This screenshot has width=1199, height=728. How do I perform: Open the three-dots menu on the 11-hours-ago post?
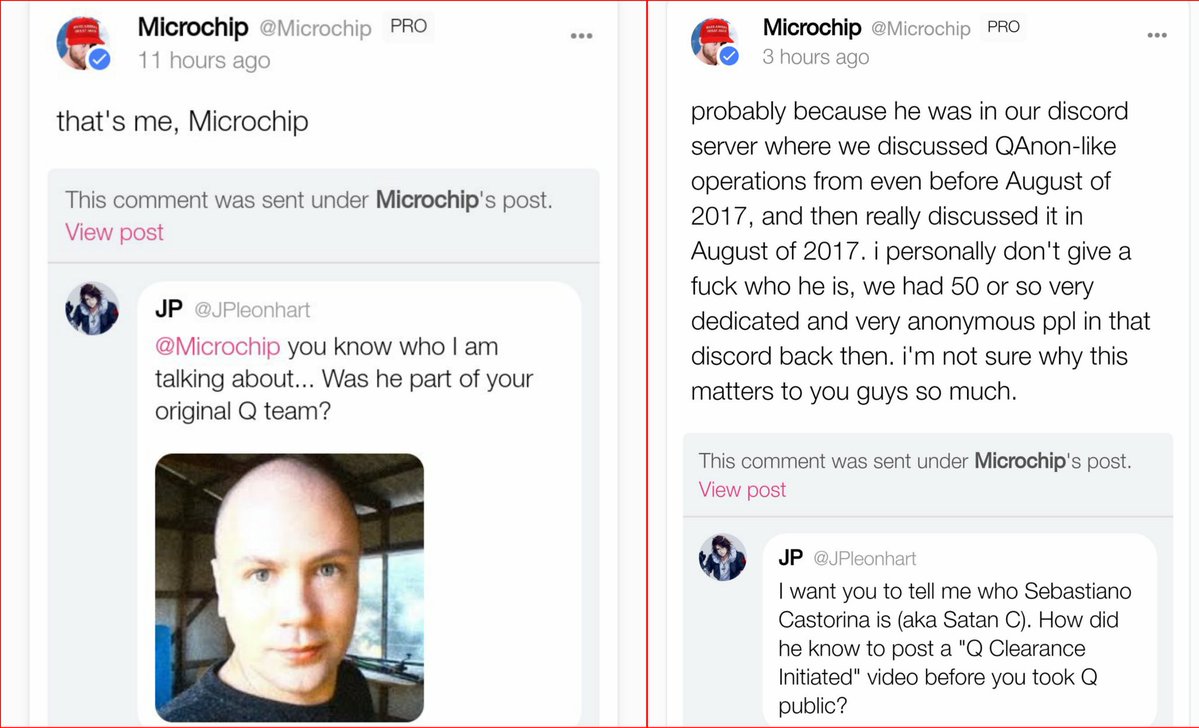coord(582,36)
